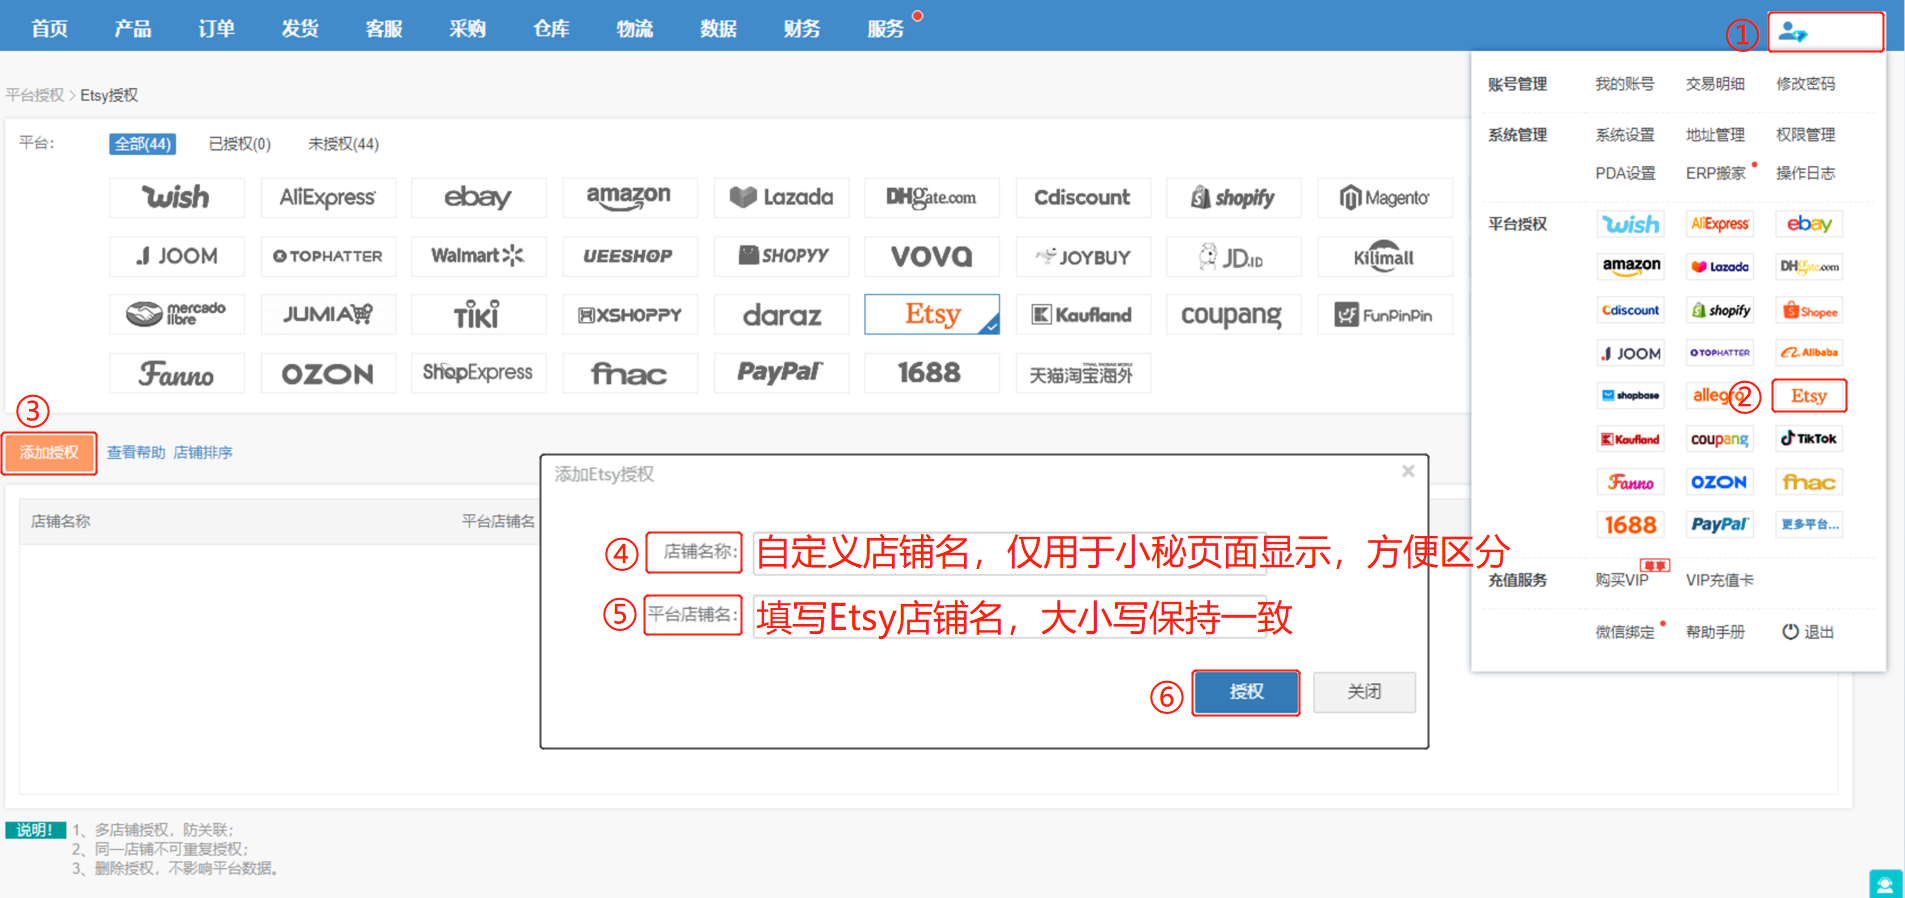The height and width of the screenshot is (898, 1905).
Task: Select the AliExpress platform logo in main grid
Action: (327, 197)
